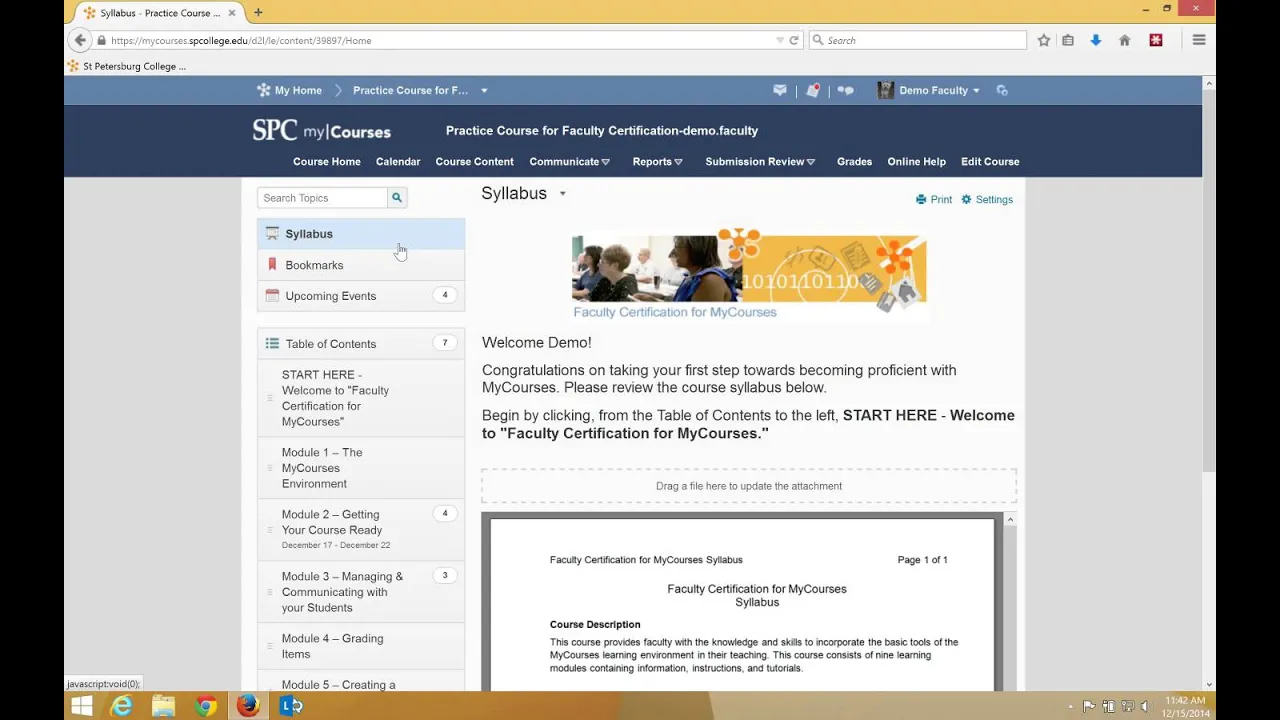Viewport: 1280px width, 720px height.
Task: Go to browser home page icon
Action: pyautogui.click(x=1125, y=40)
